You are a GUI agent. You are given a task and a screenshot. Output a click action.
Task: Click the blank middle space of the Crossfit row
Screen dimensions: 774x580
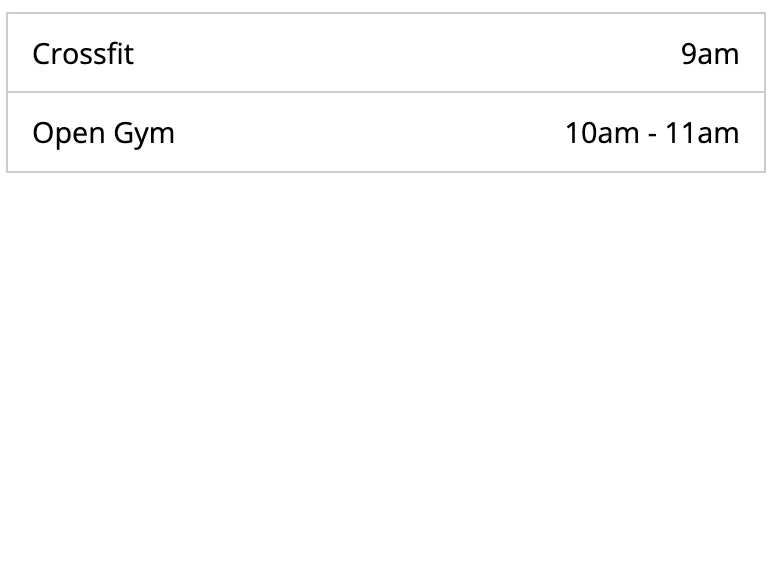[407, 53]
